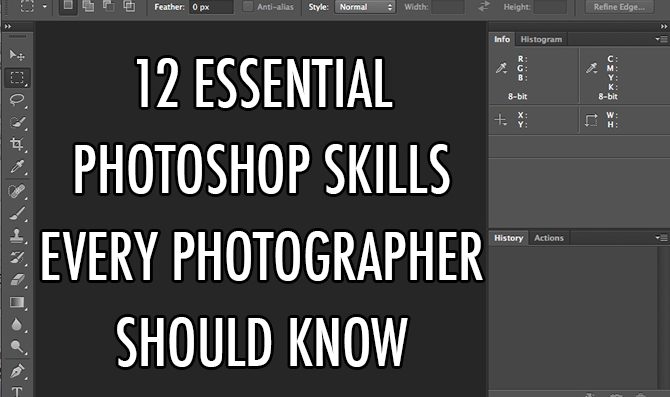The width and height of the screenshot is (670, 397).
Task: Select the Eyedropper tool in the toolbox
Action: click(x=17, y=167)
